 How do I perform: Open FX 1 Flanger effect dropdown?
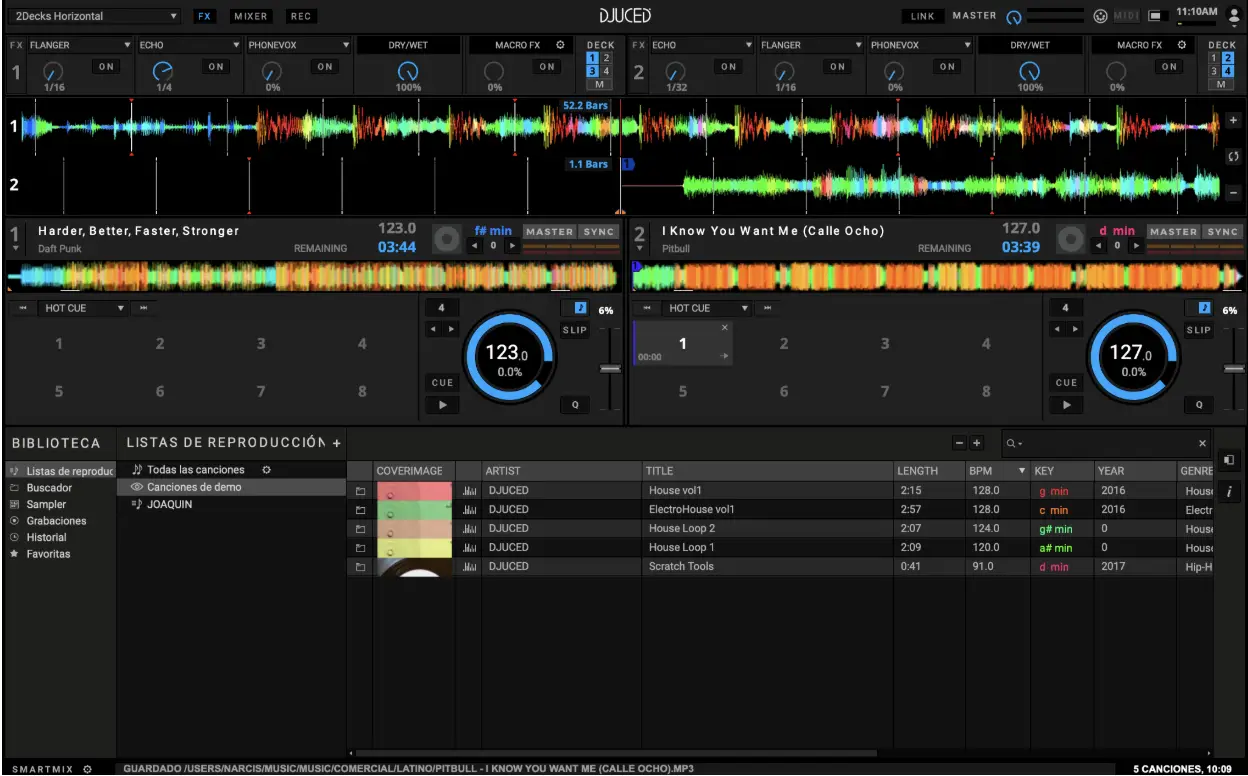80,45
